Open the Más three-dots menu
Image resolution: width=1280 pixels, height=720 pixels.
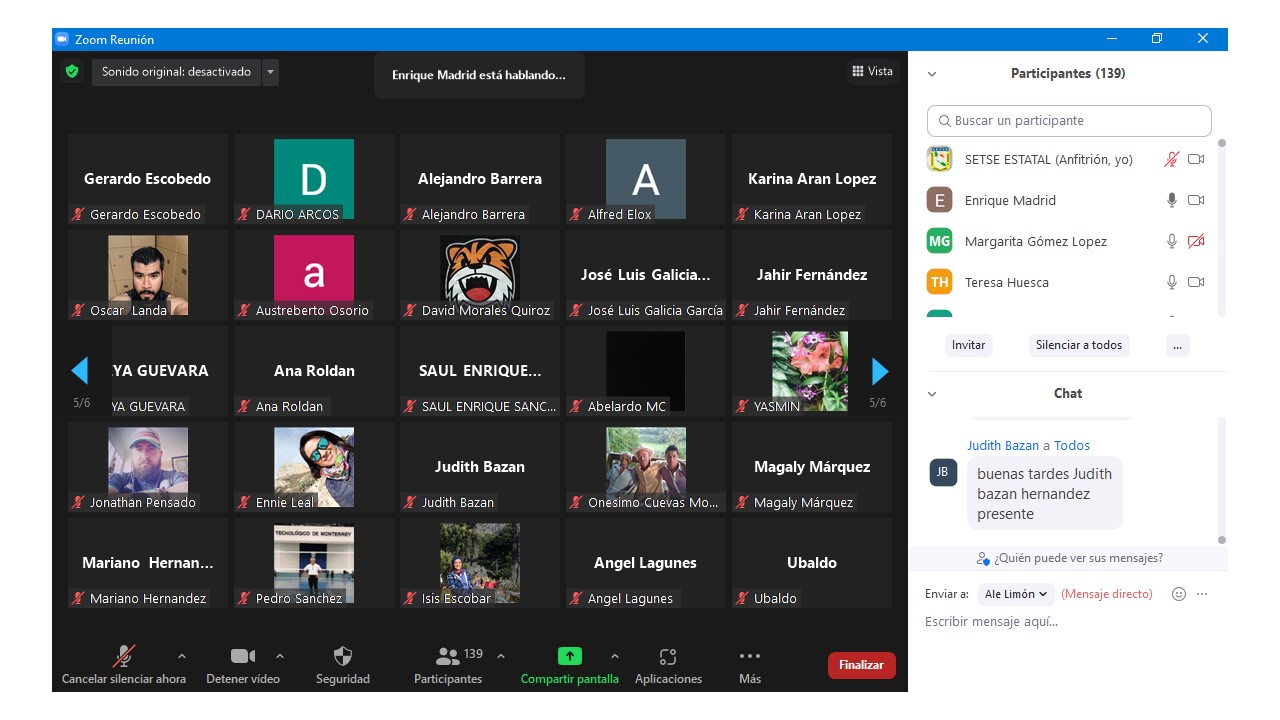749,657
